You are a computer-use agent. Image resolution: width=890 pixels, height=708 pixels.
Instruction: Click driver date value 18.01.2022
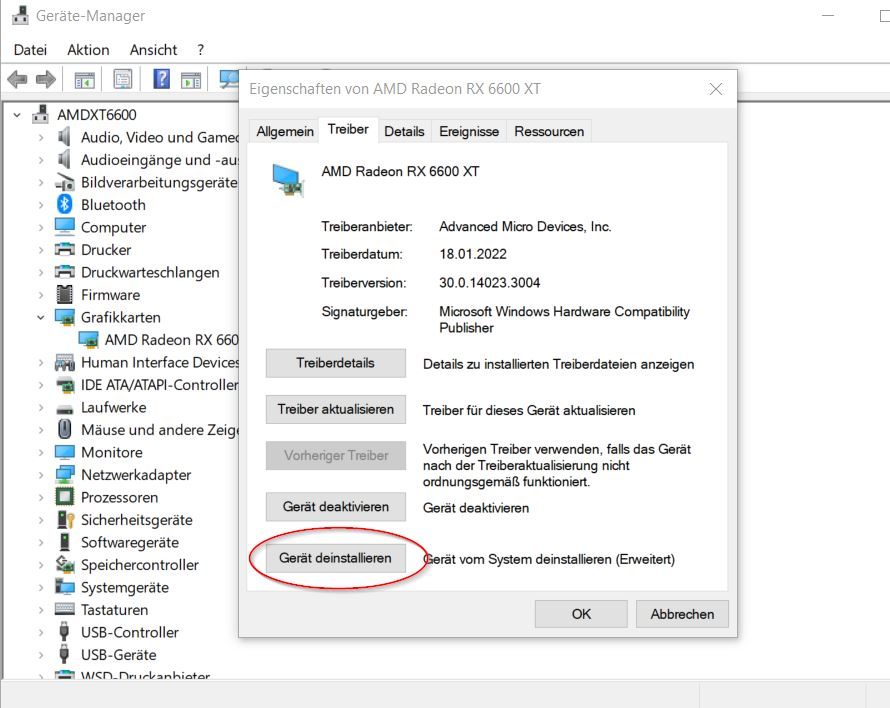[472, 254]
